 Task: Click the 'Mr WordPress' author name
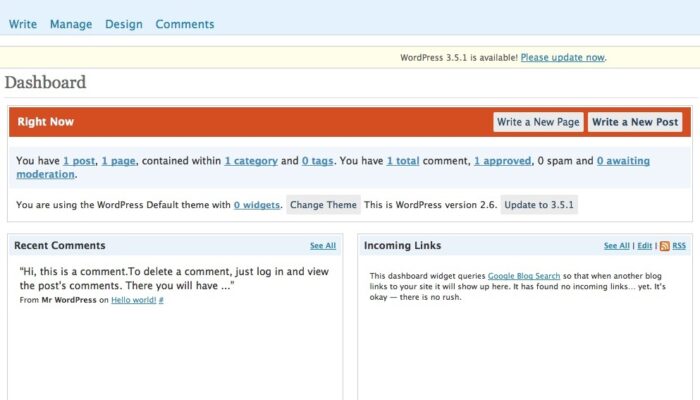pyautogui.click(x=69, y=300)
